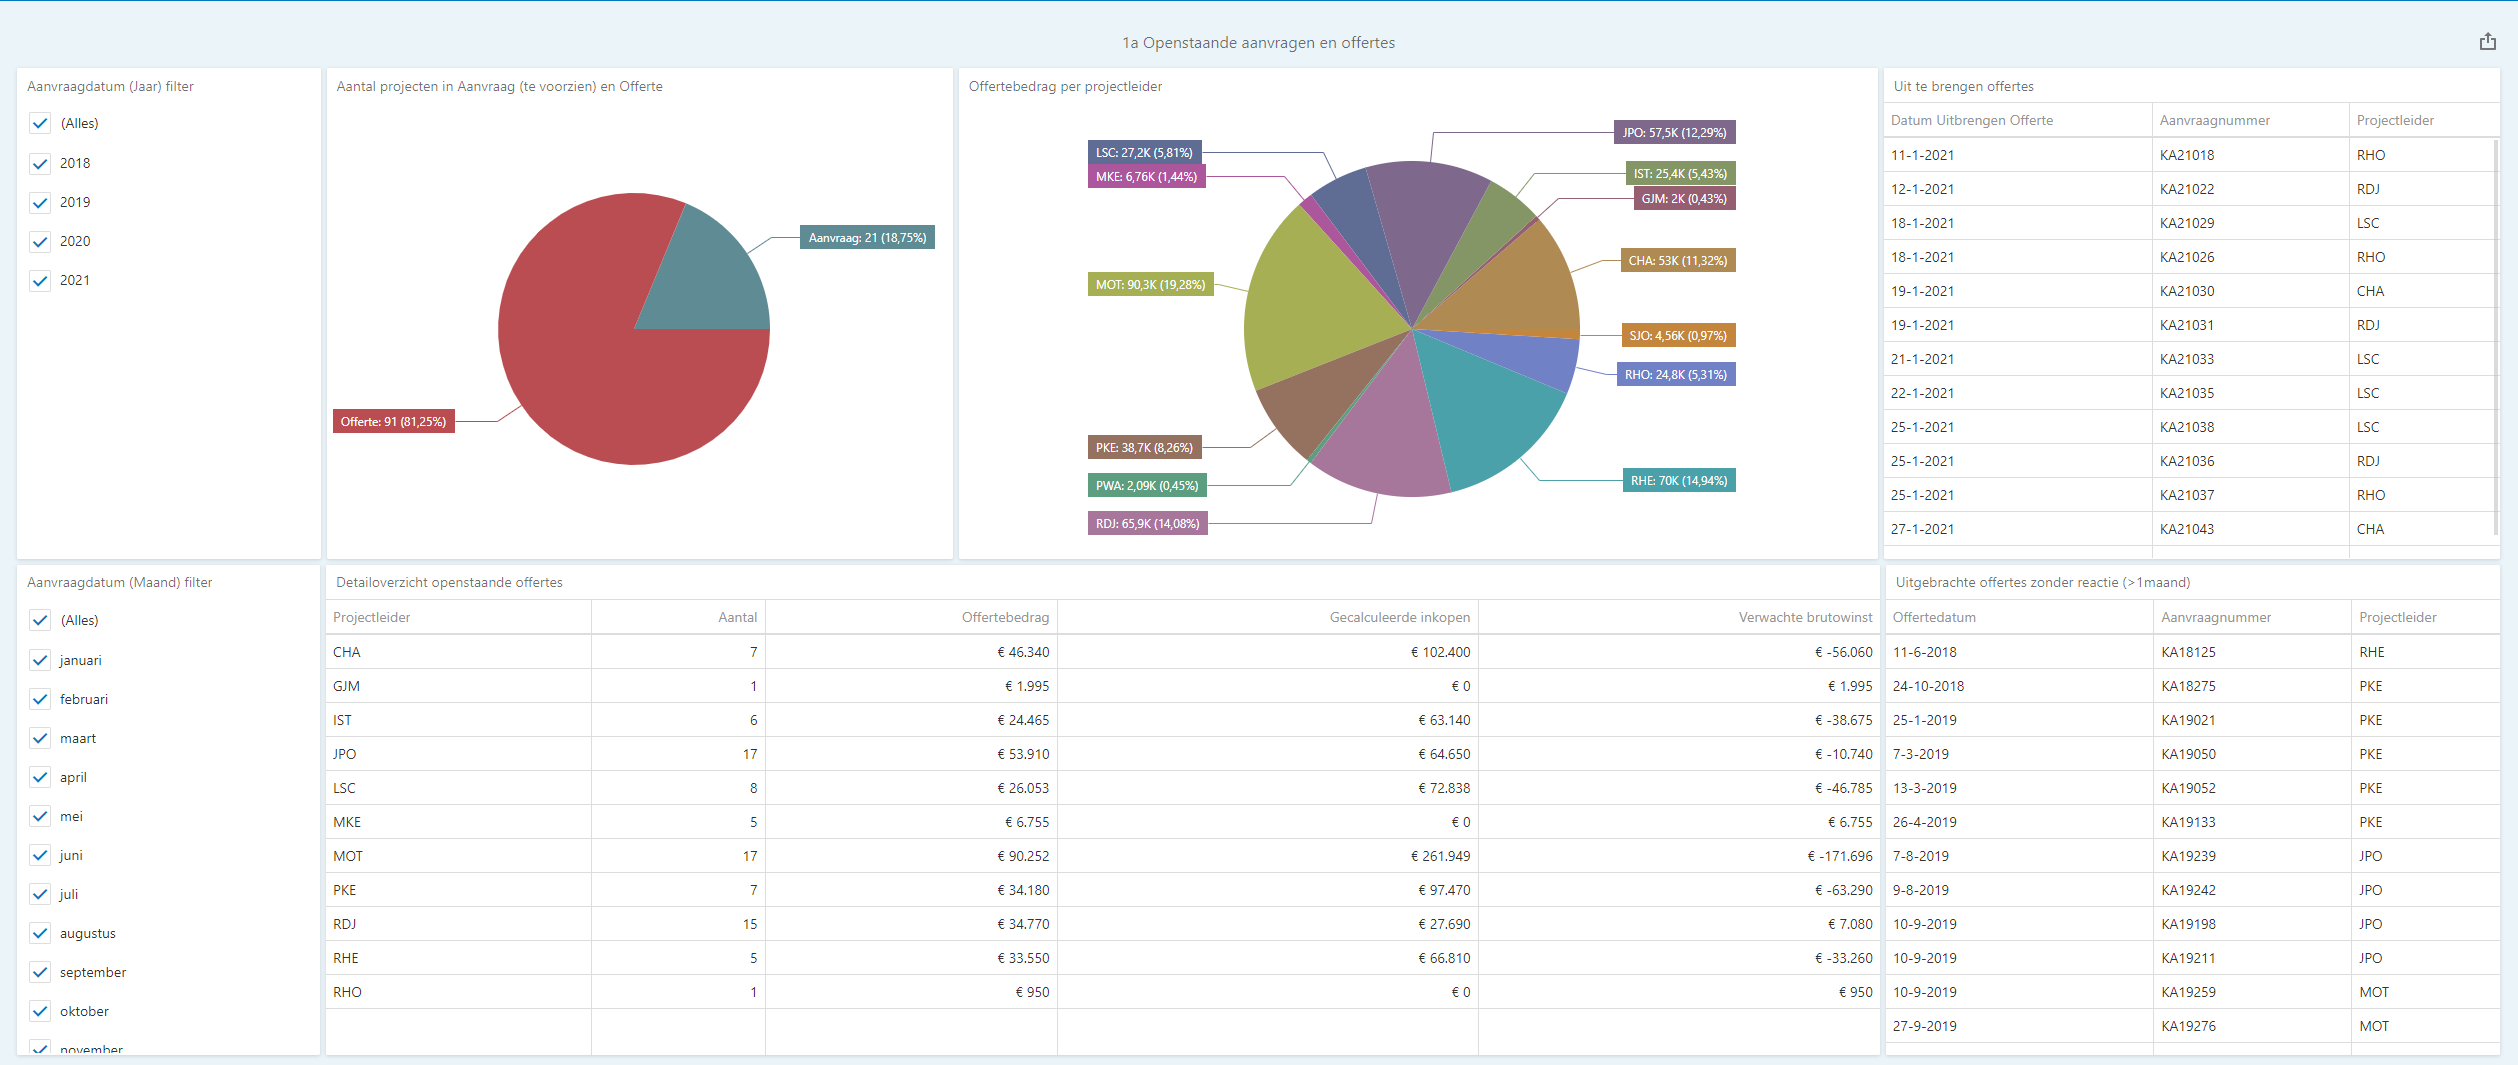The image size is (2518, 1065).
Task: Toggle the maart month checkbox
Action: click(40, 738)
